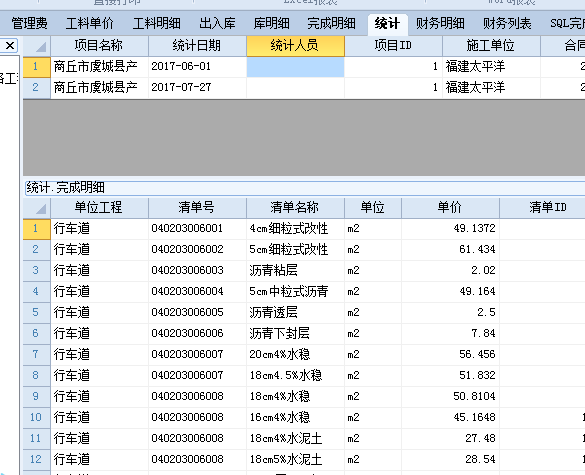Click the 5cm中粒式沥青 cell
This screenshot has height=475, width=585.
click(x=295, y=292)
